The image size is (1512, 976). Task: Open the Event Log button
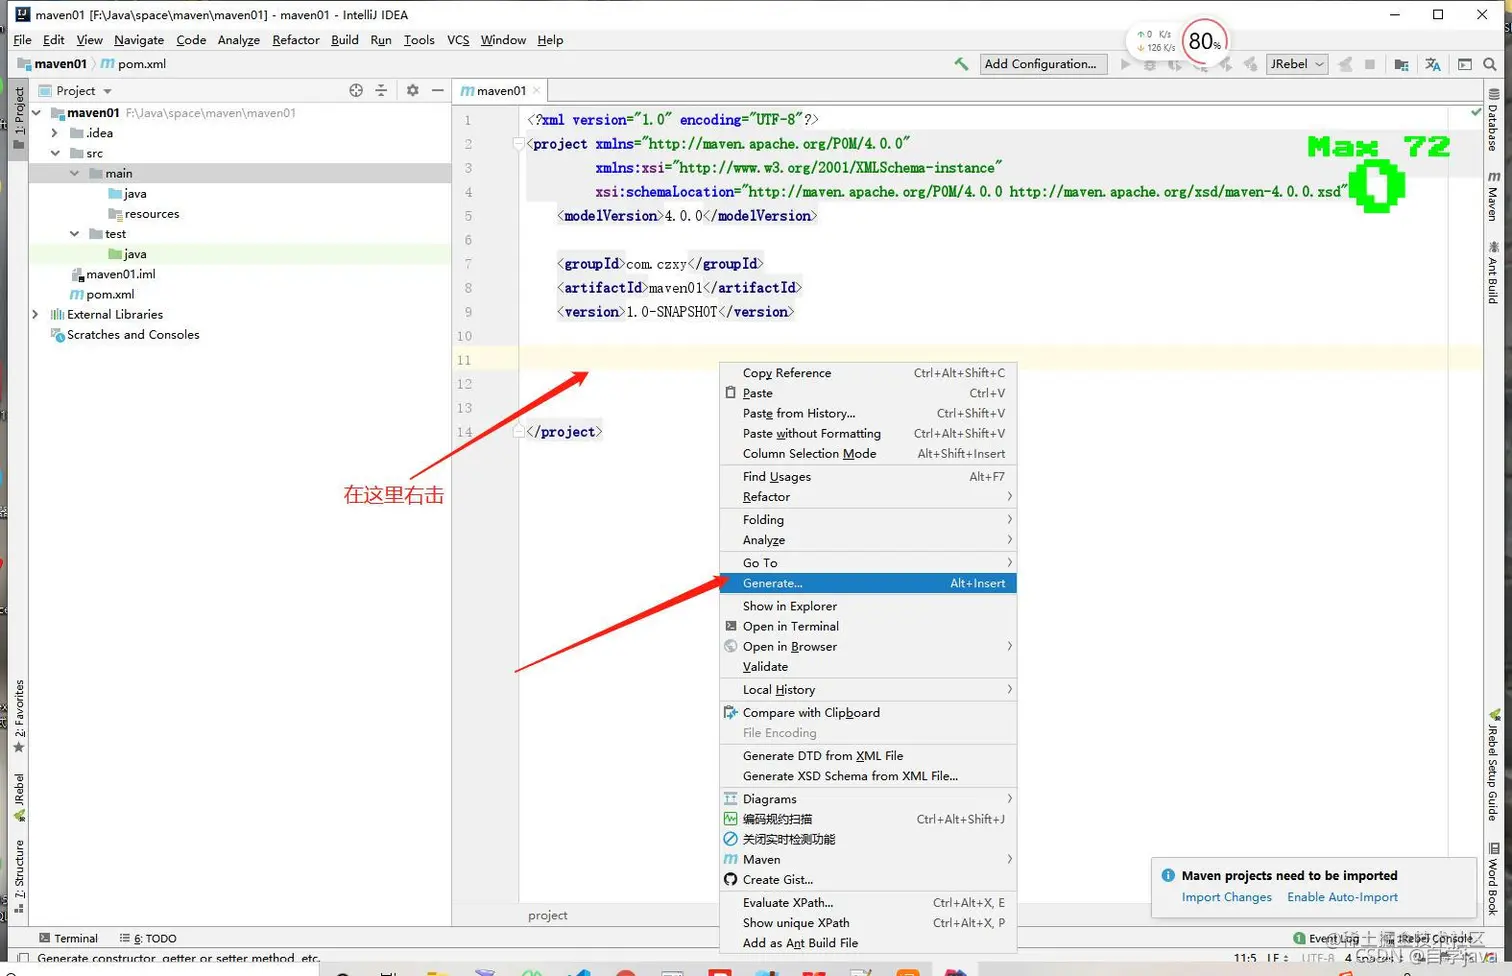tap(1326, 938)
